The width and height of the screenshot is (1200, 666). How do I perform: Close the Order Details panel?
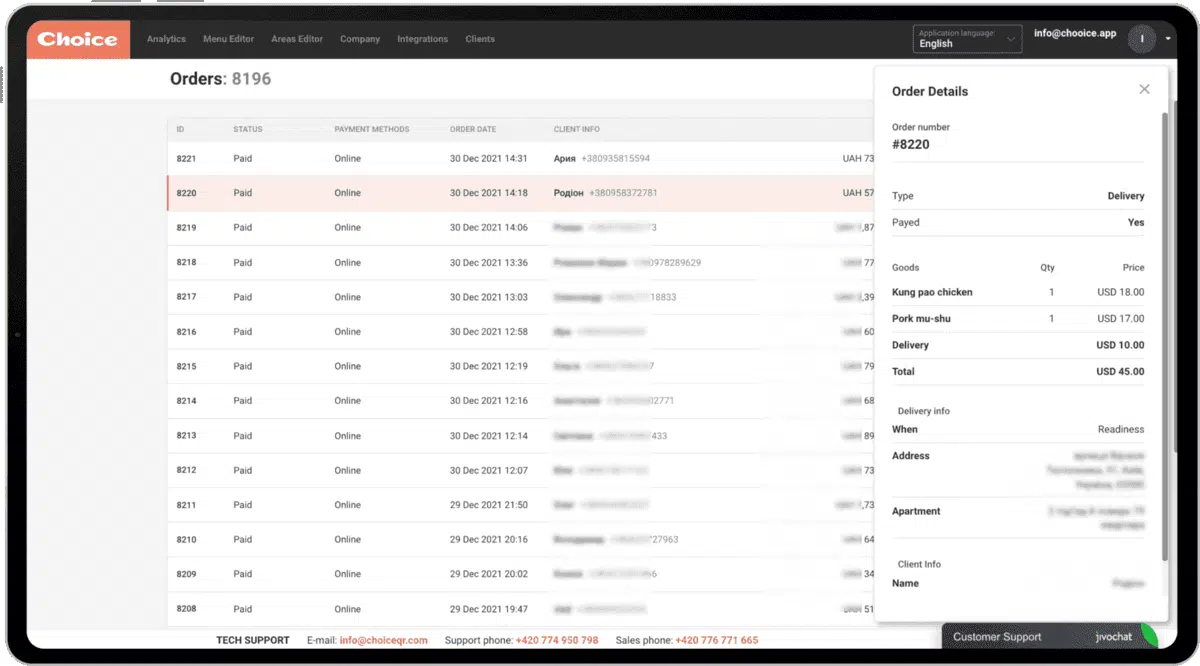pyautogui.click(x=1144, y=89)
